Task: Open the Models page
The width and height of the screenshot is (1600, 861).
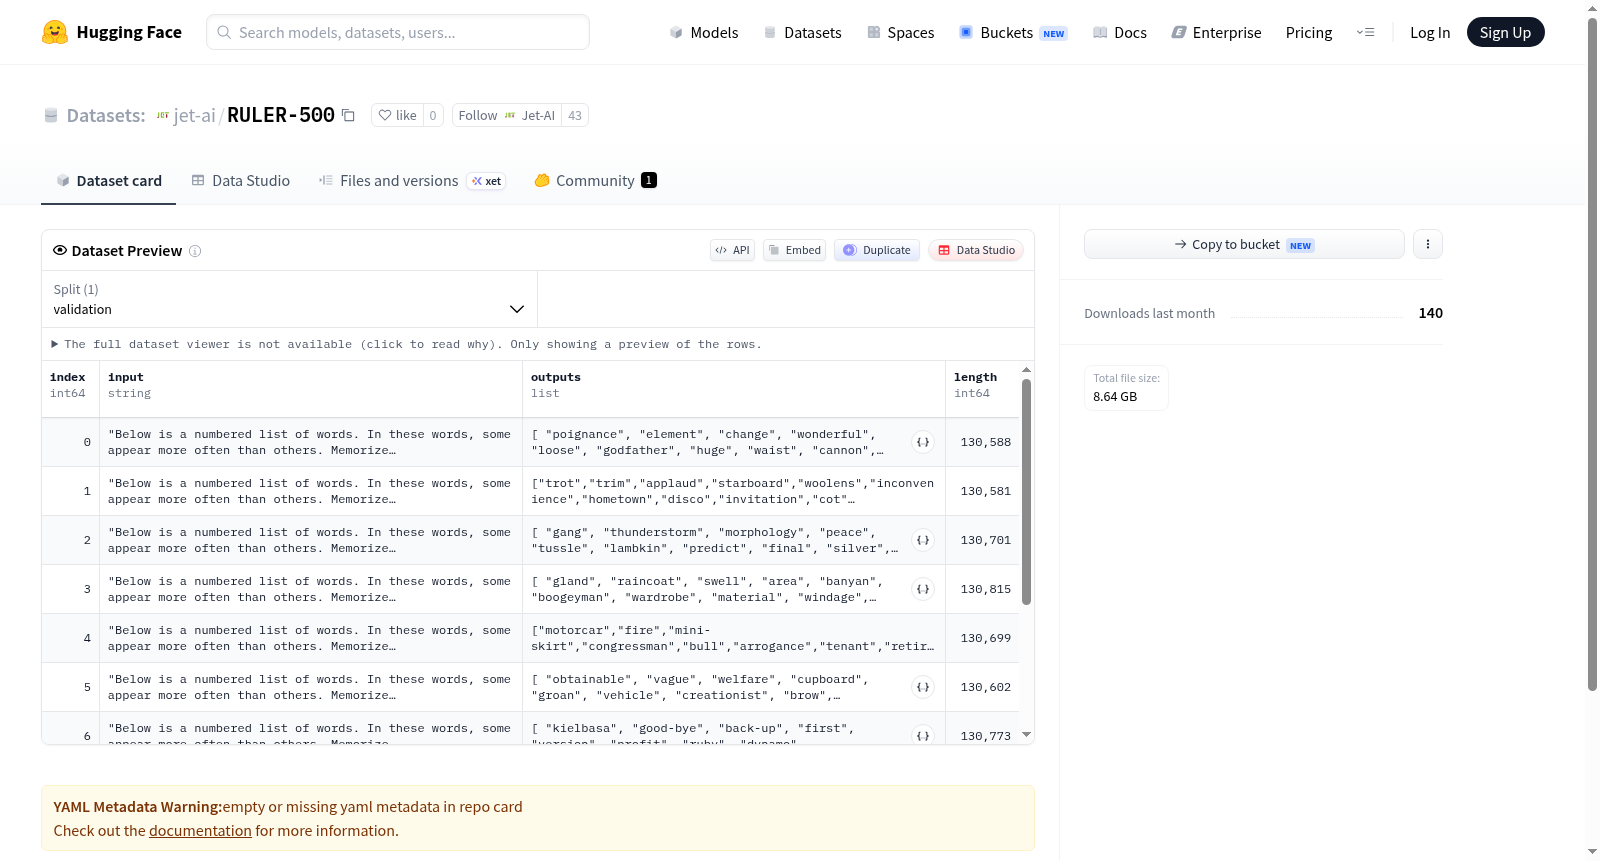Action: coord(704,32)
